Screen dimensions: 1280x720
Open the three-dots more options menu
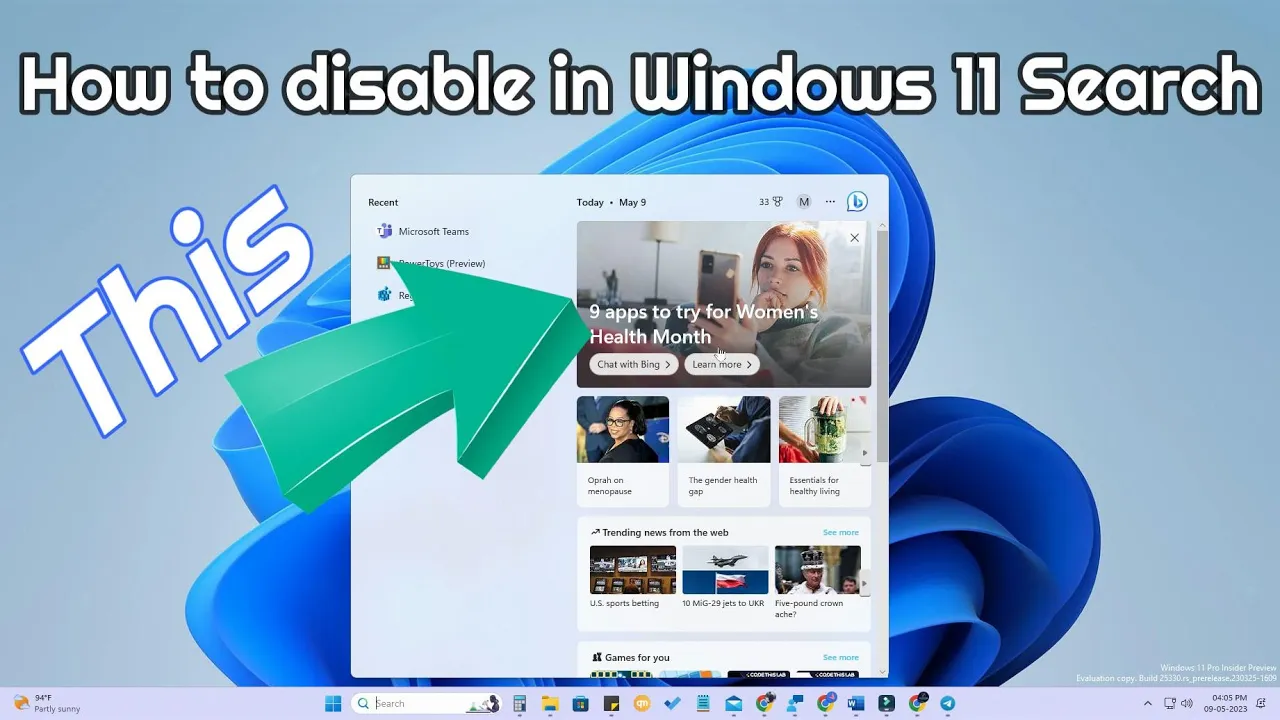pos(830,202)
